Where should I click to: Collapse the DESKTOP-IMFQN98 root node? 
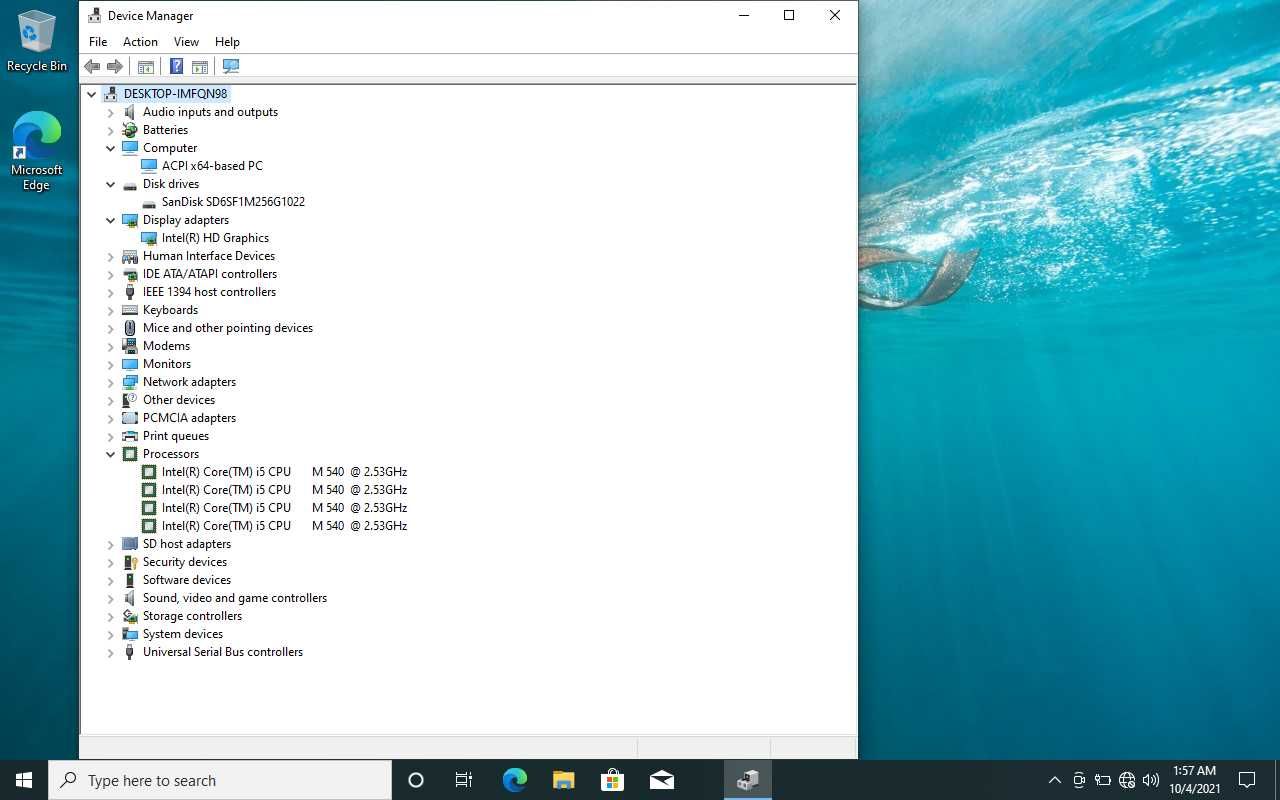(x=92, y=94)
